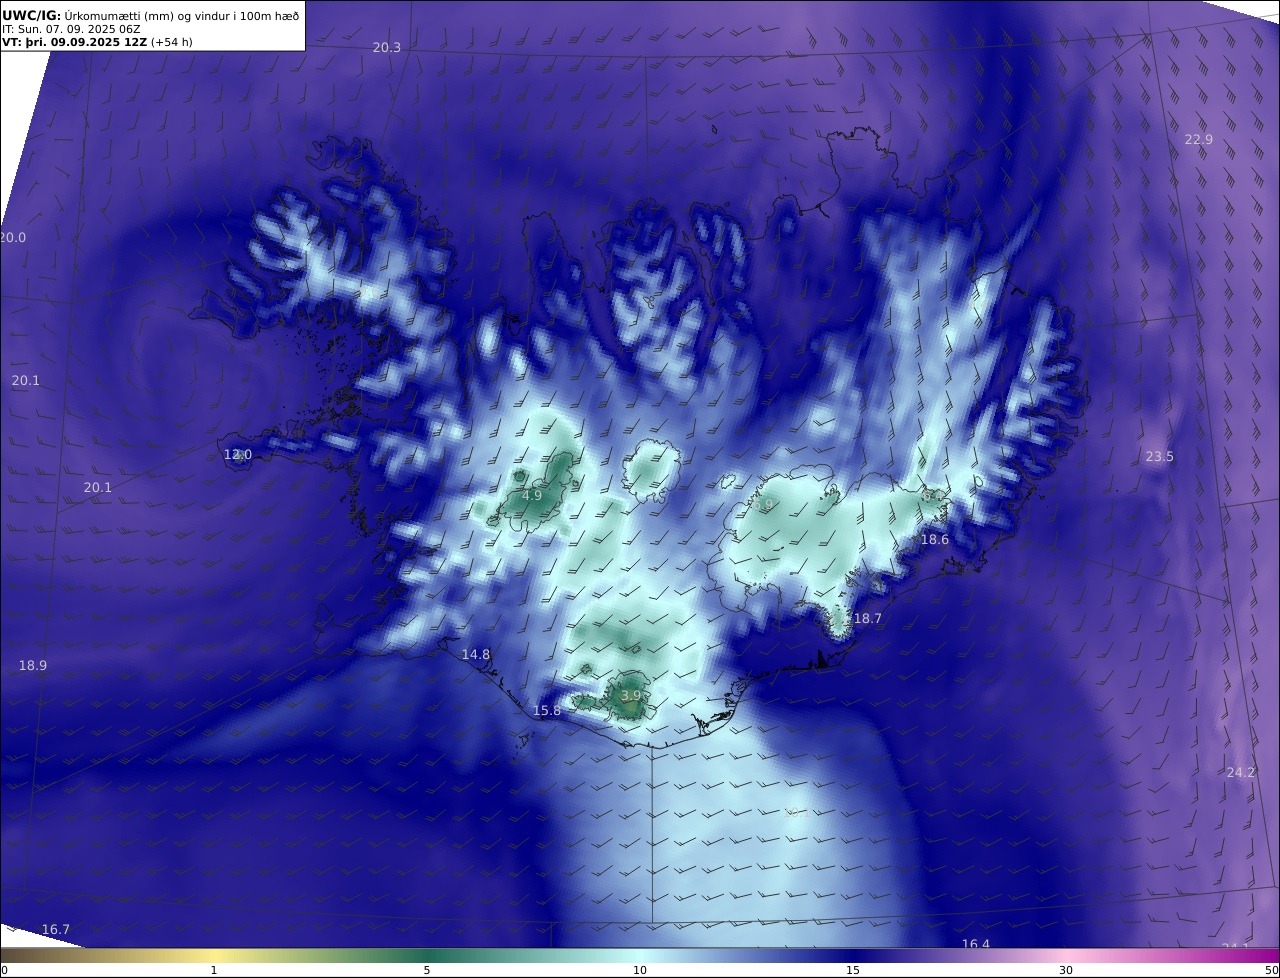This screenshot has width=1280, height=978.
Task: Click the 16.7 value label
Action: coord(56,929)
